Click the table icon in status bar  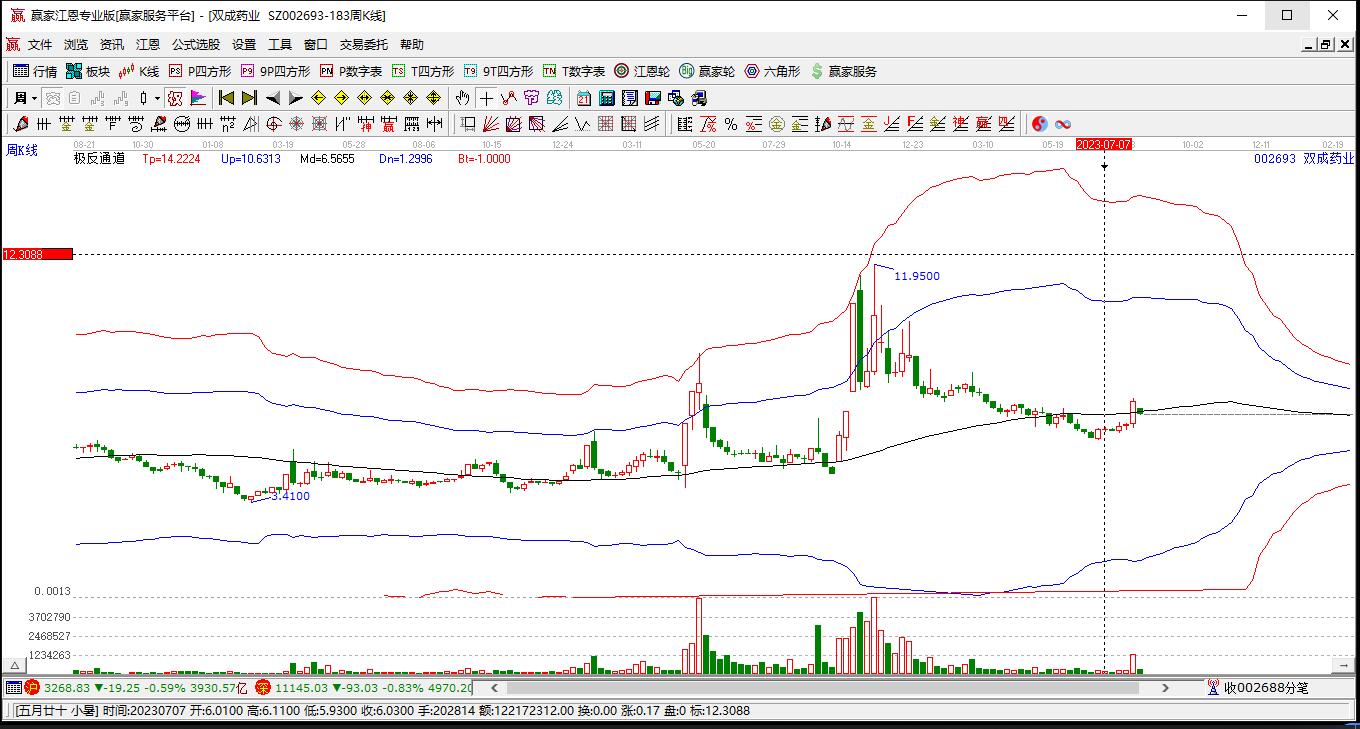[x=13, y=688]
